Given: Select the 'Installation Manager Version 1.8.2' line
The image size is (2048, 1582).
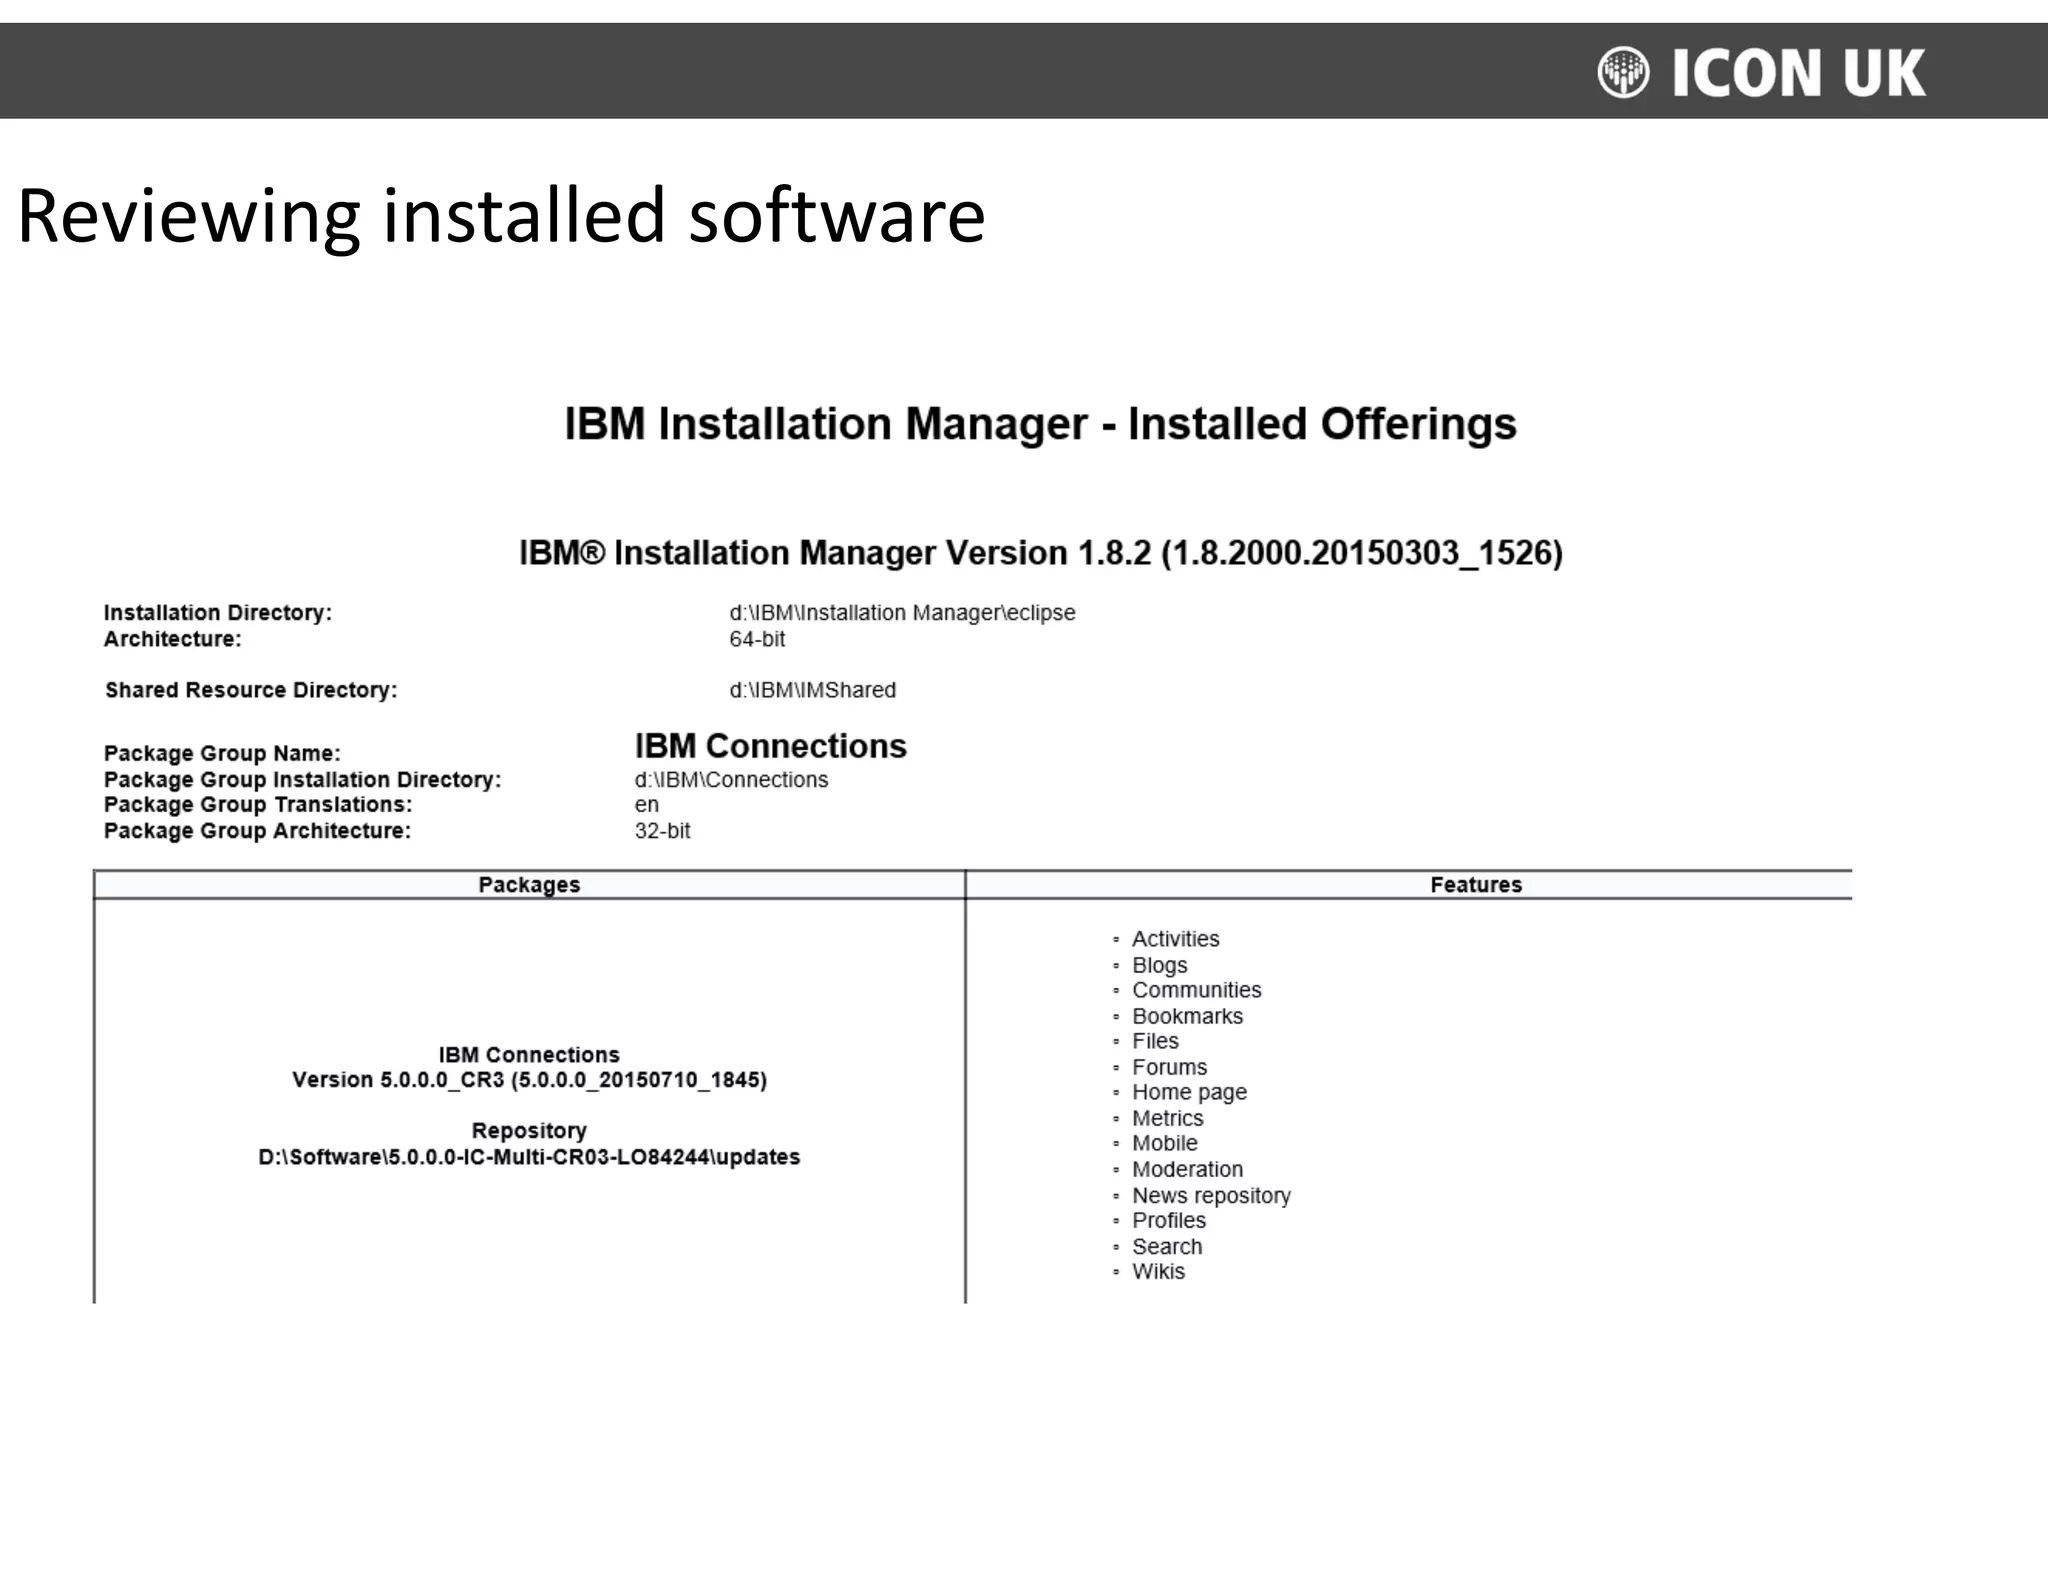Looking at the screenshot, I should [1040, 553].
